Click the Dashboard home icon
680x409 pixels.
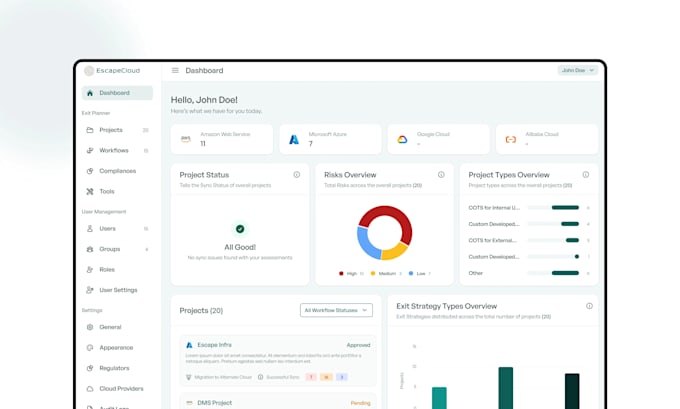coord(90,93)
